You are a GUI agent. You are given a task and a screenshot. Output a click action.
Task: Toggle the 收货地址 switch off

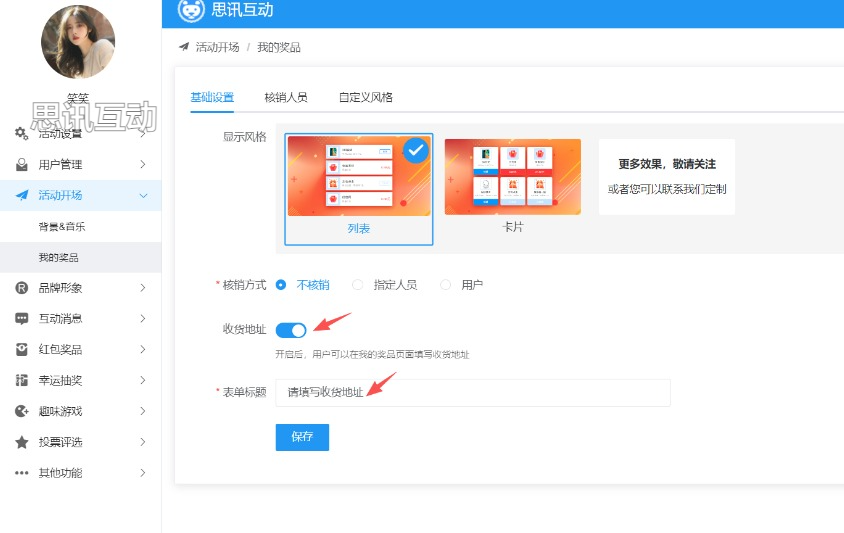(291, 330)
